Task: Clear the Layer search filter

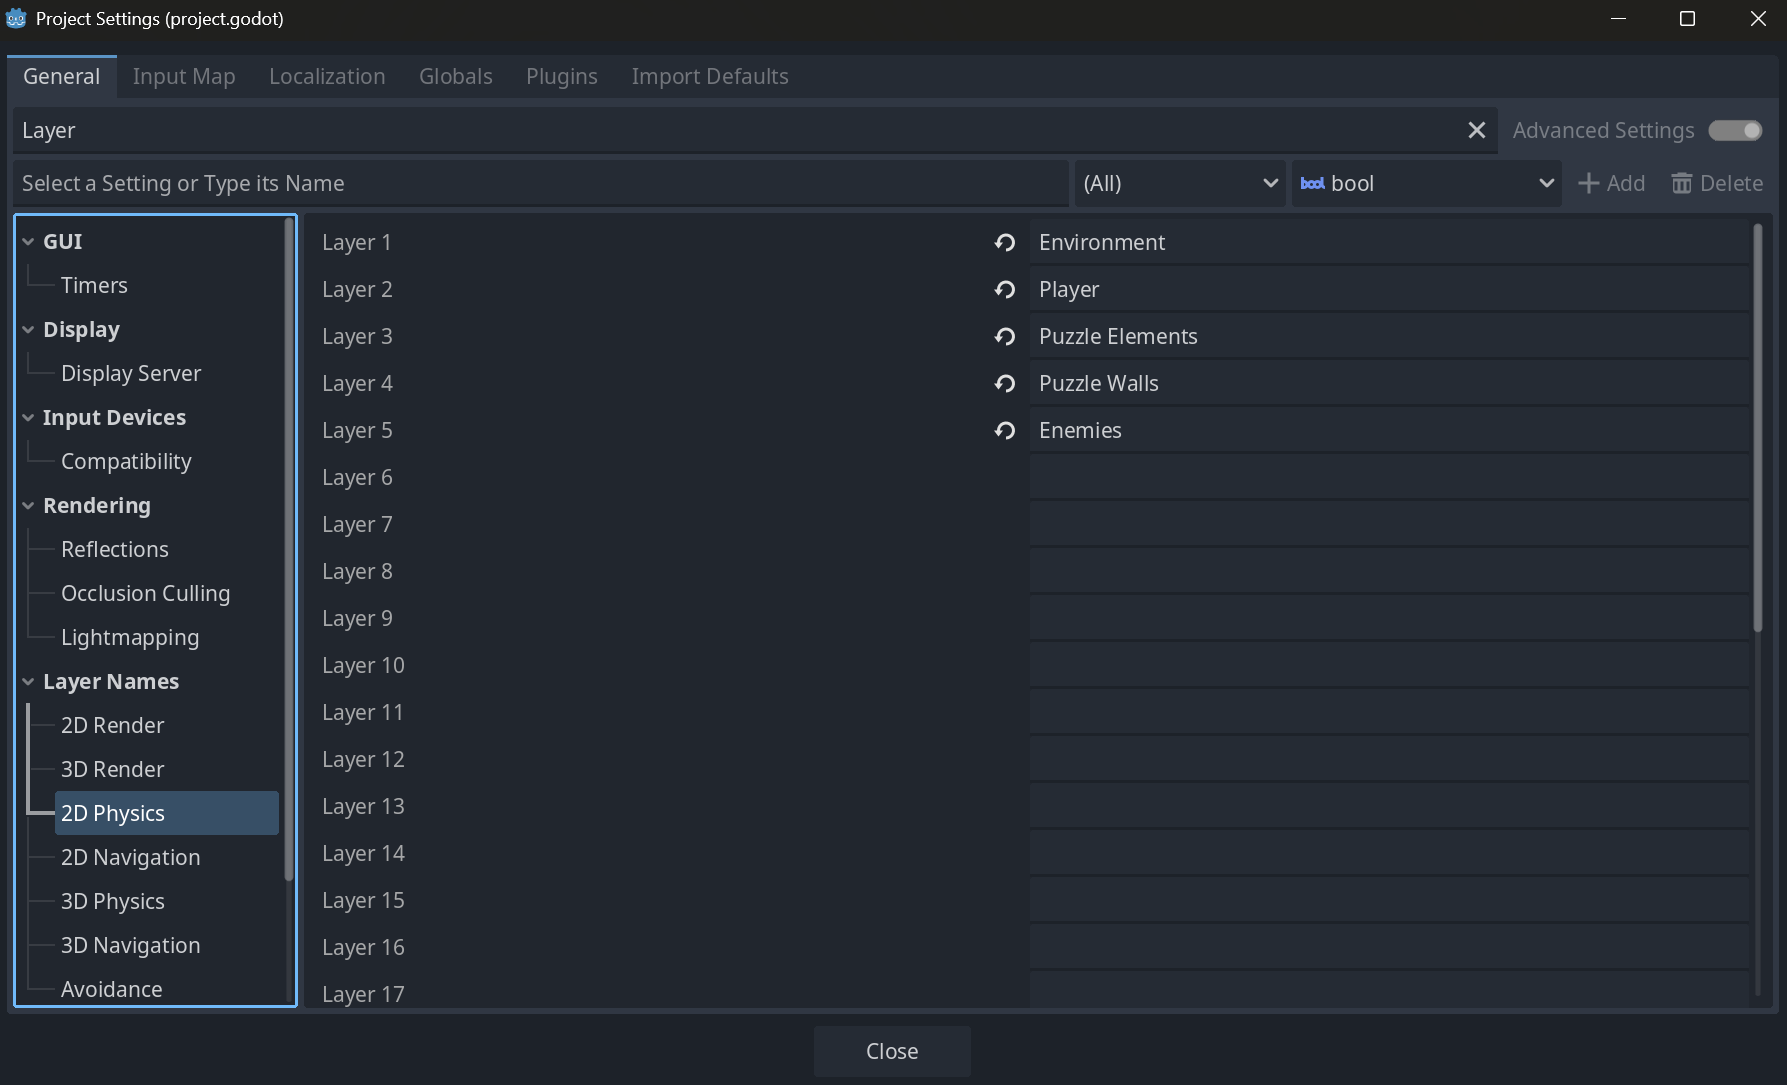Action: tap(1476, 131)
